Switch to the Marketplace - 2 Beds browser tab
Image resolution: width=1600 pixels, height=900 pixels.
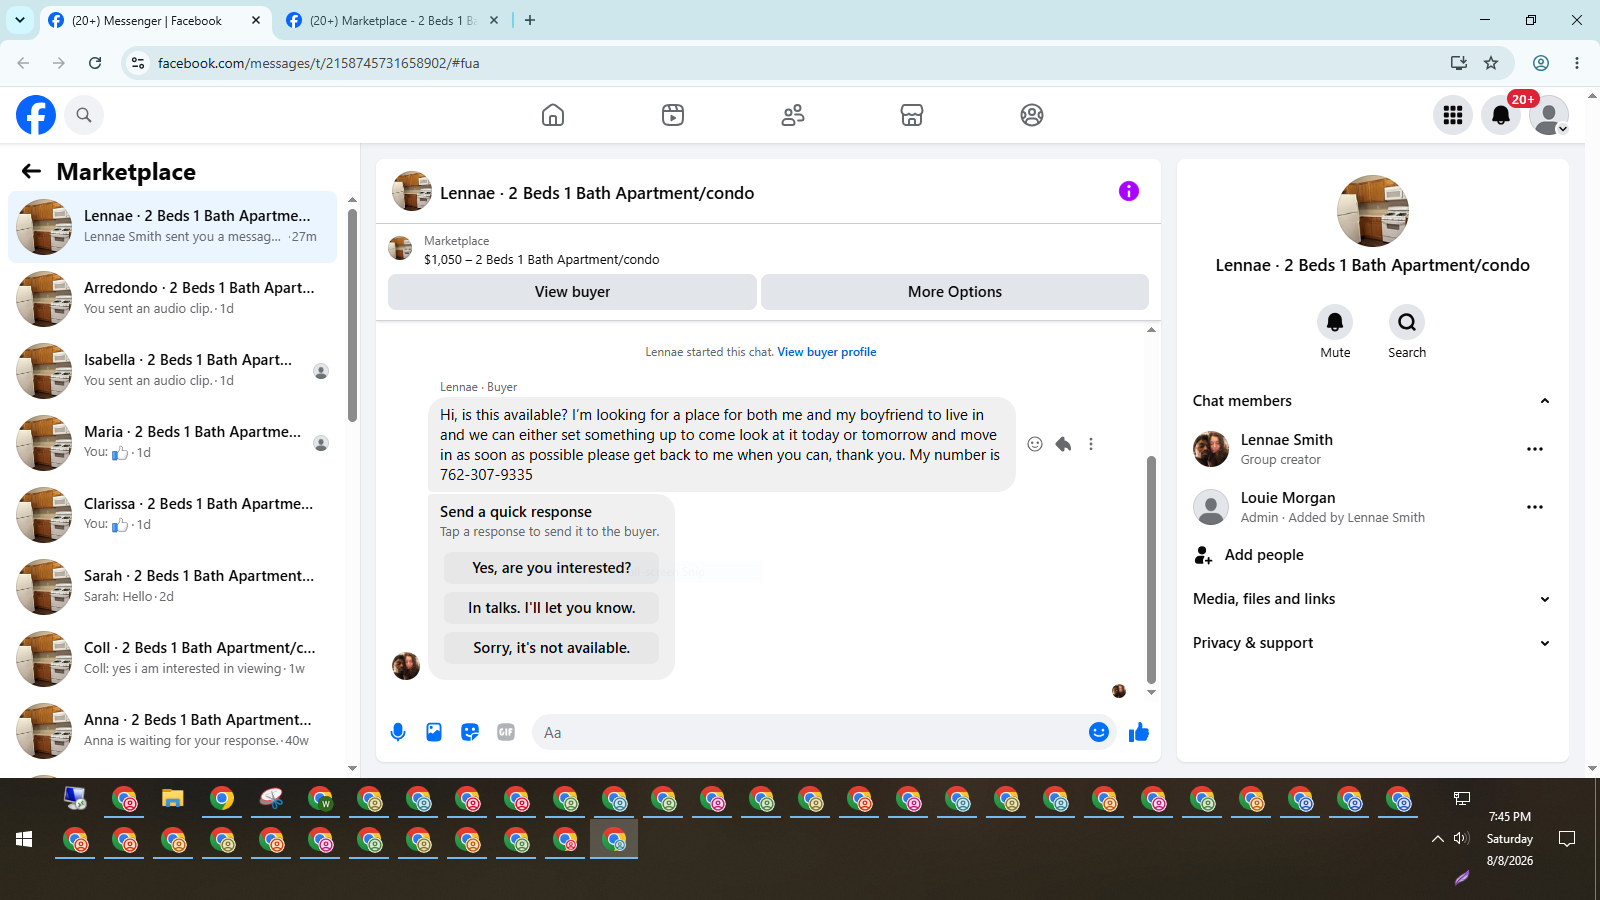pos(392,21)
